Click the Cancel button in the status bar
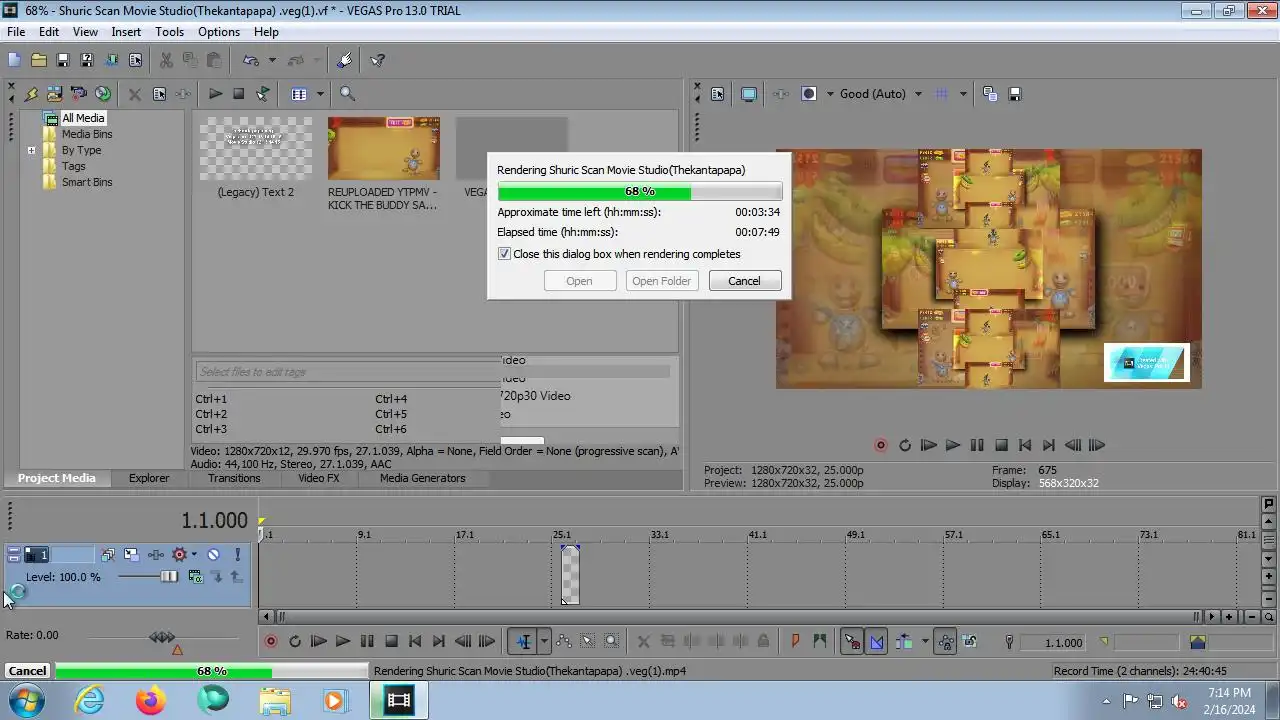The width and height of the screenshot is (1280, 720). pyautogui.click(x=27, y=671)
